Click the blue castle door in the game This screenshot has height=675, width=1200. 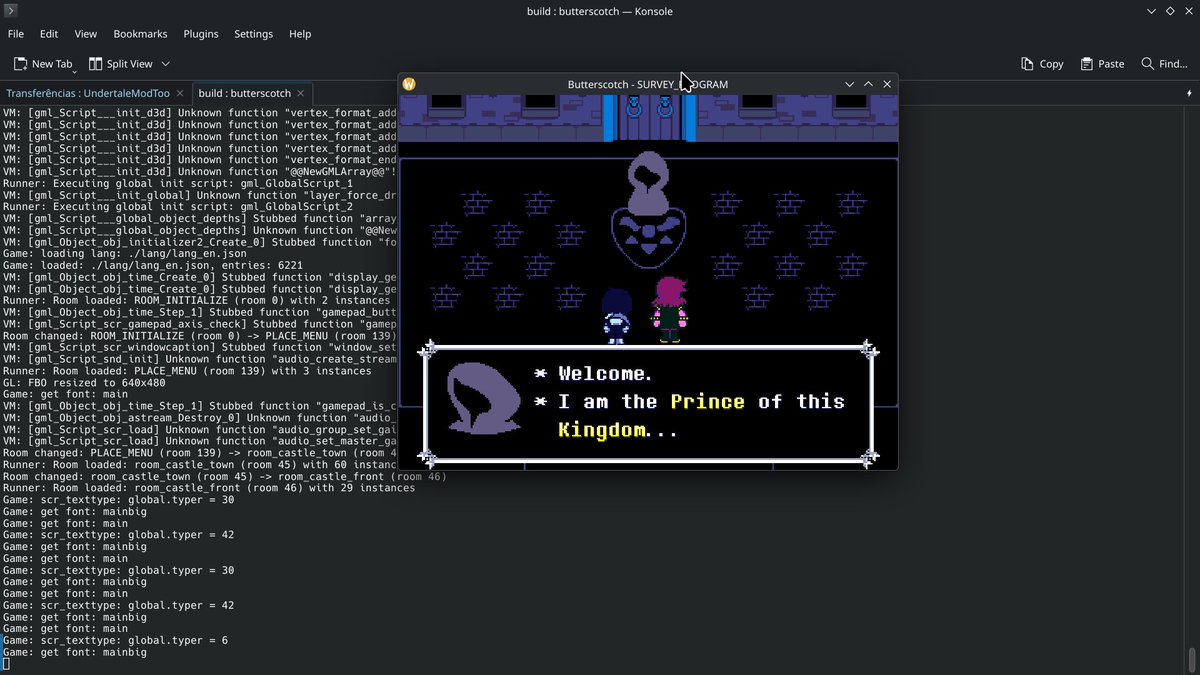coord(648,118)
